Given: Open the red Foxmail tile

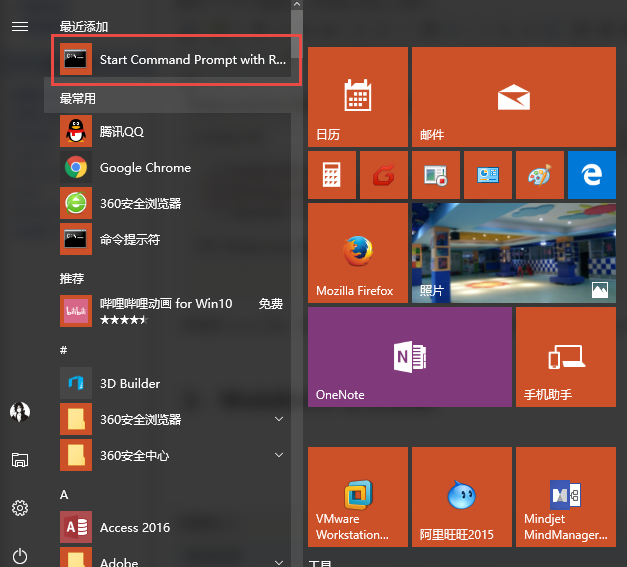Looking at the screenshot, I should 384,175.
